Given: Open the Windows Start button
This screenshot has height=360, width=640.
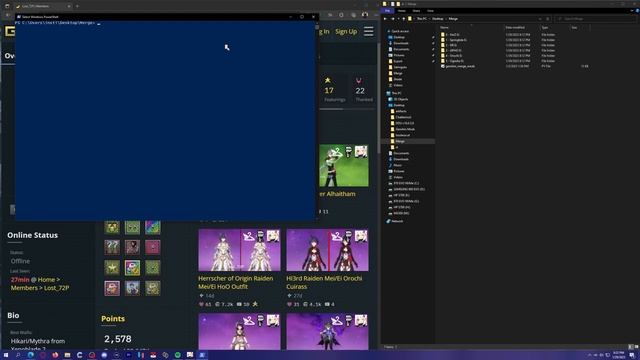Looking at the screenshot, I should click(x=6, y=355).
